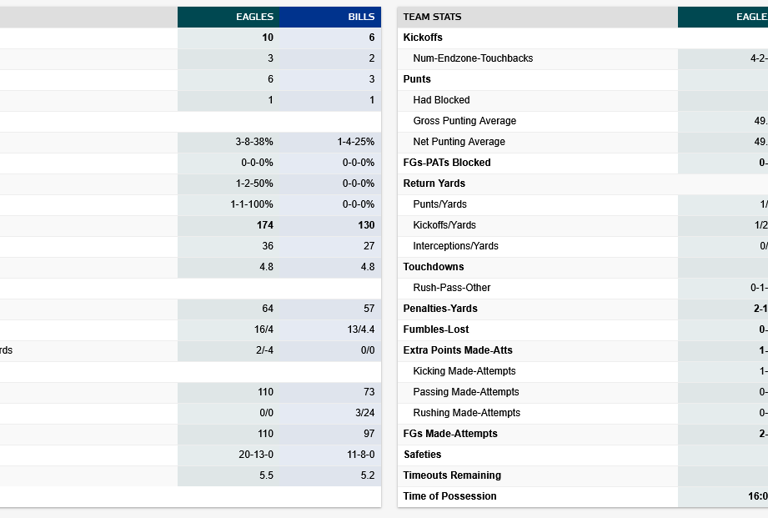The width and height of the screenshot is (768, 518).
Task: Click the Eagles 20-13-0 cell
Action: [x=256, y=455]
